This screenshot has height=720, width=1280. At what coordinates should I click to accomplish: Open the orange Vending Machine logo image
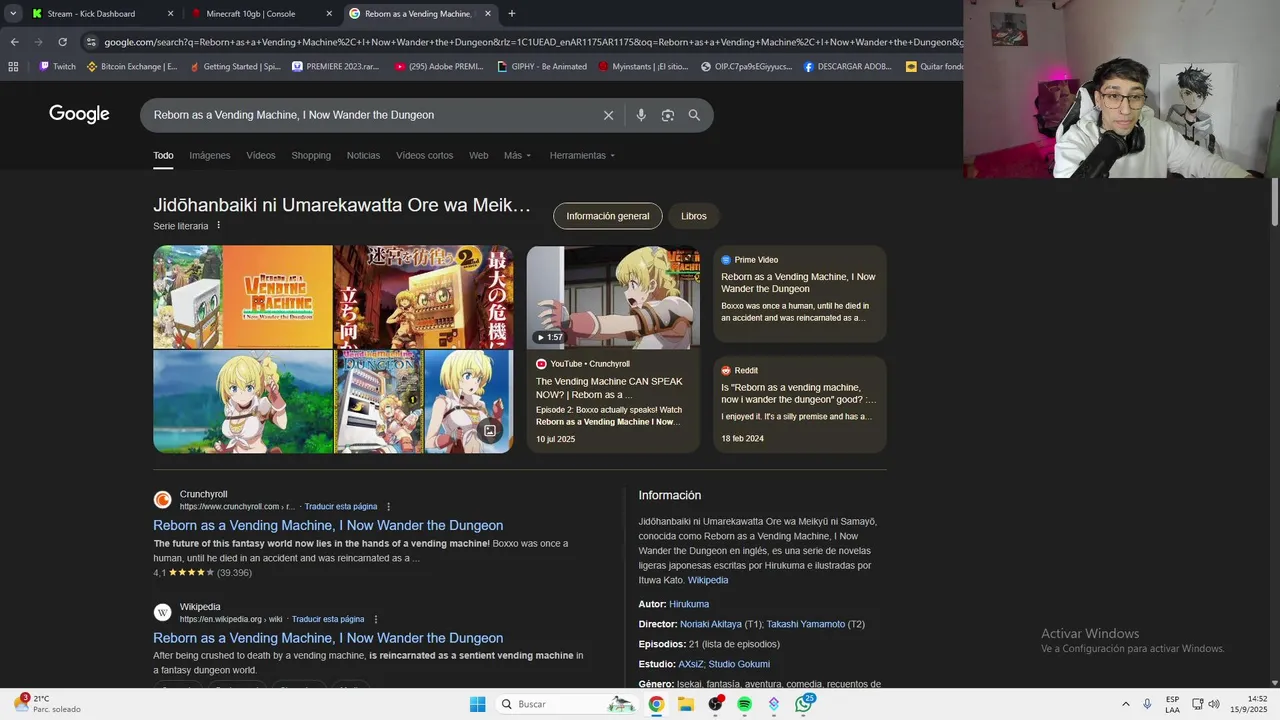277,297
